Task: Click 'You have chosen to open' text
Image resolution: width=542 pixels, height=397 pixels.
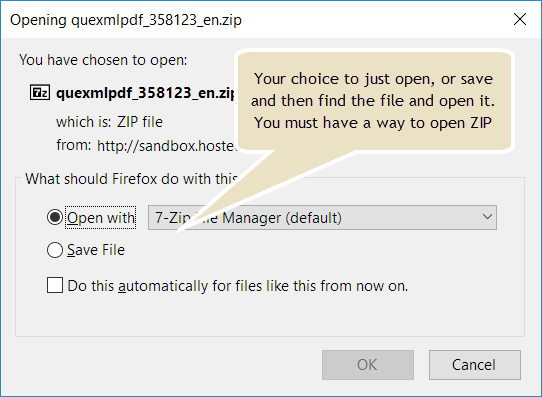Action: click(103, 60)
